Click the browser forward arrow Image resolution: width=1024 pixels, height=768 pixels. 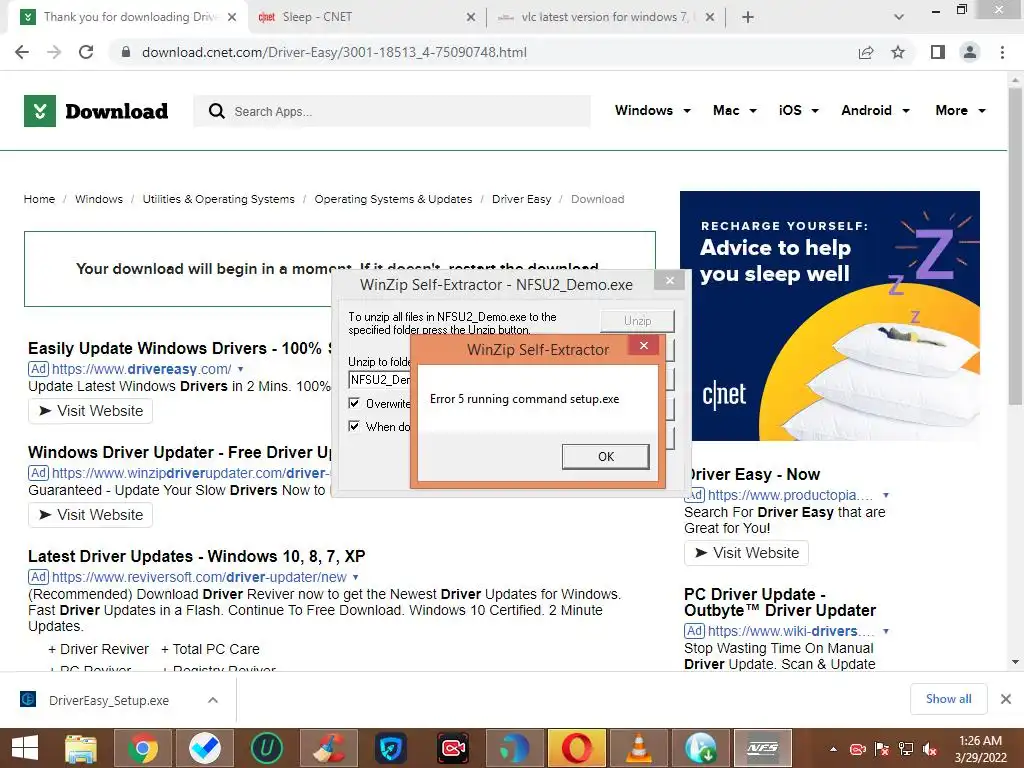tap(54, 52)
